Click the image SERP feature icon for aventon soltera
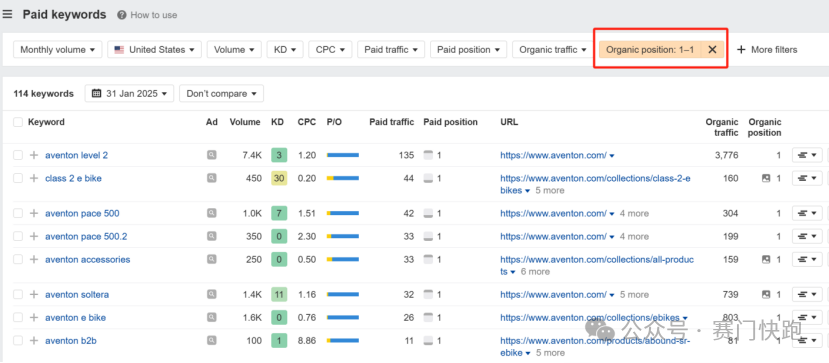The width and height of the screenshot is (829, 363). (766, 294)
